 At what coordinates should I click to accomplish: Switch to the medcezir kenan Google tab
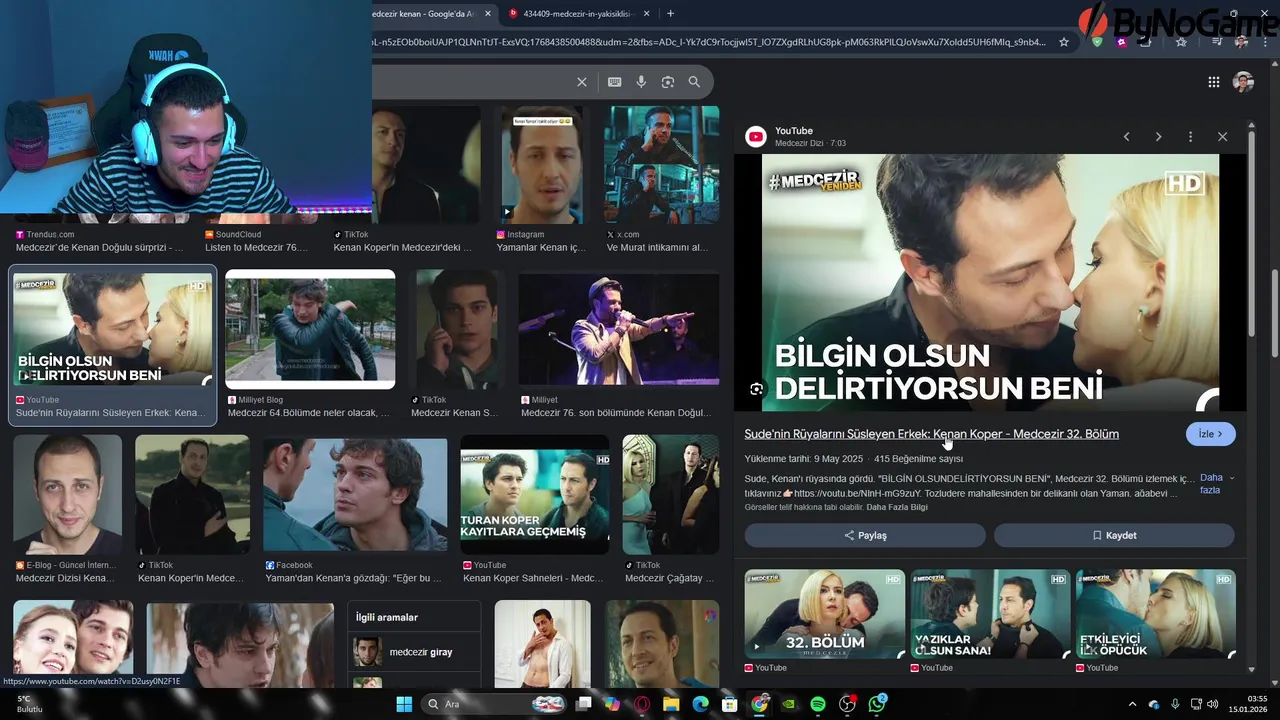tap(432, 13)
